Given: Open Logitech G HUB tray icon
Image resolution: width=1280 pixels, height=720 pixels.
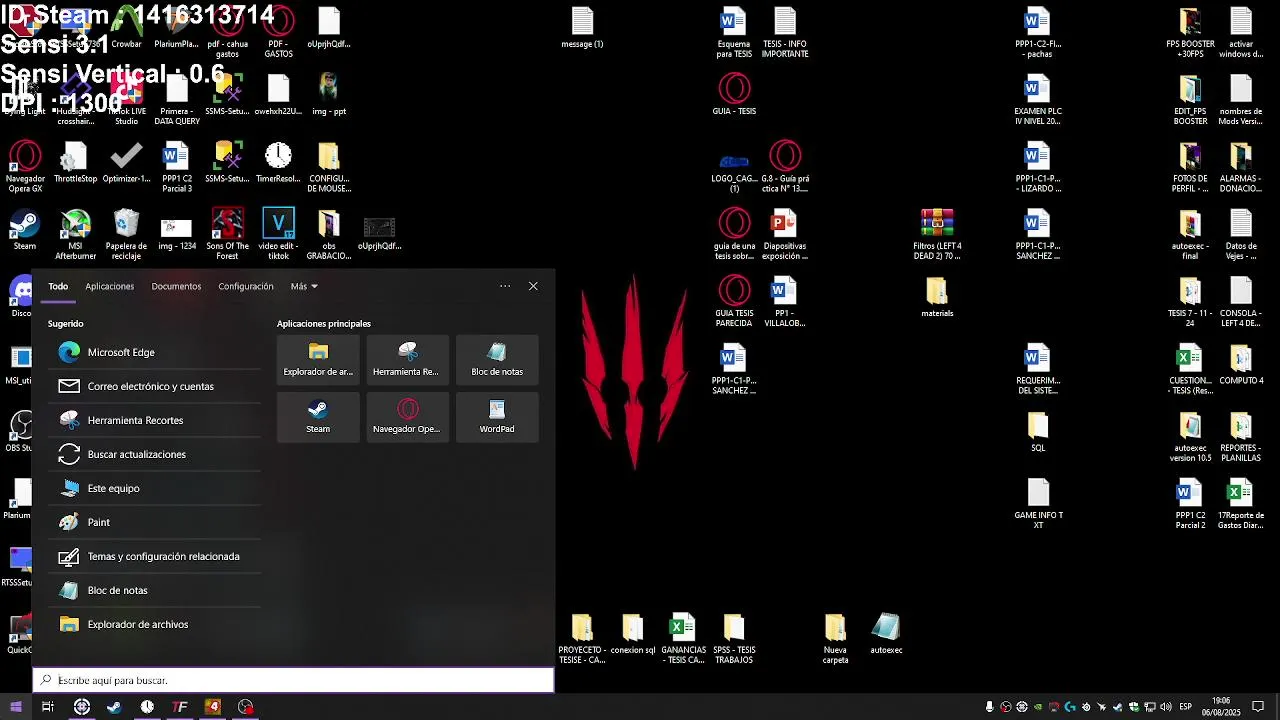Looking at the screenshot, I should click(1070, 707).
